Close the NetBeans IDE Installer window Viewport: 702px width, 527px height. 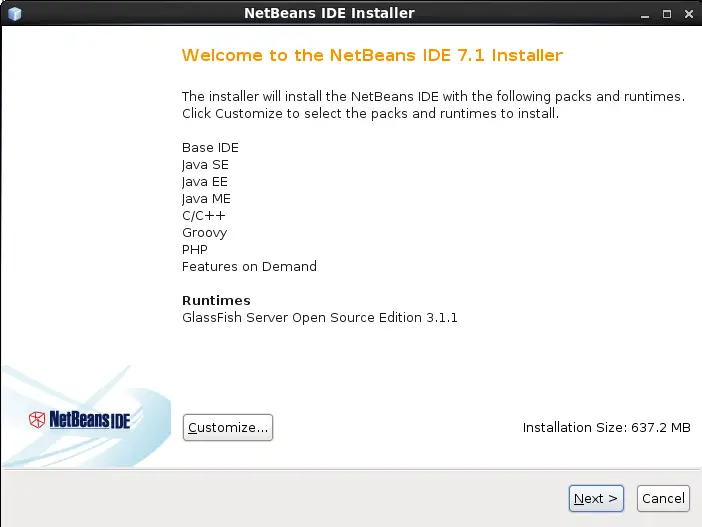click(x=689, y=14)
